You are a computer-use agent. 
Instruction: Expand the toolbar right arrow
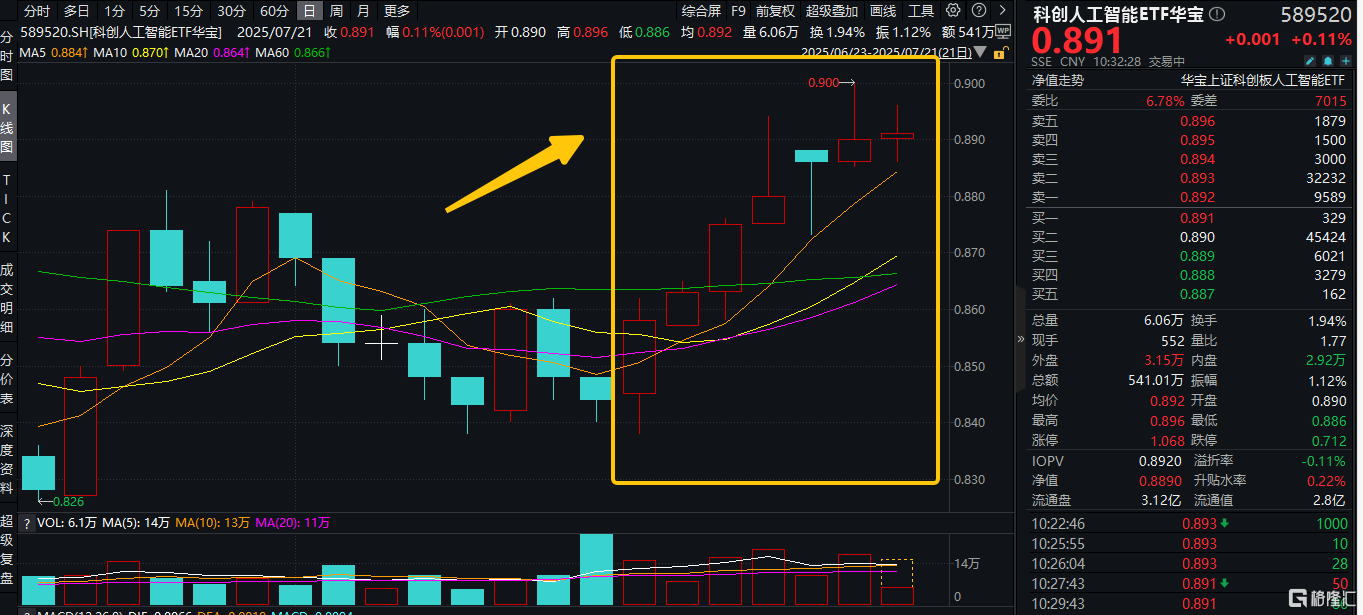point(1001,11)
